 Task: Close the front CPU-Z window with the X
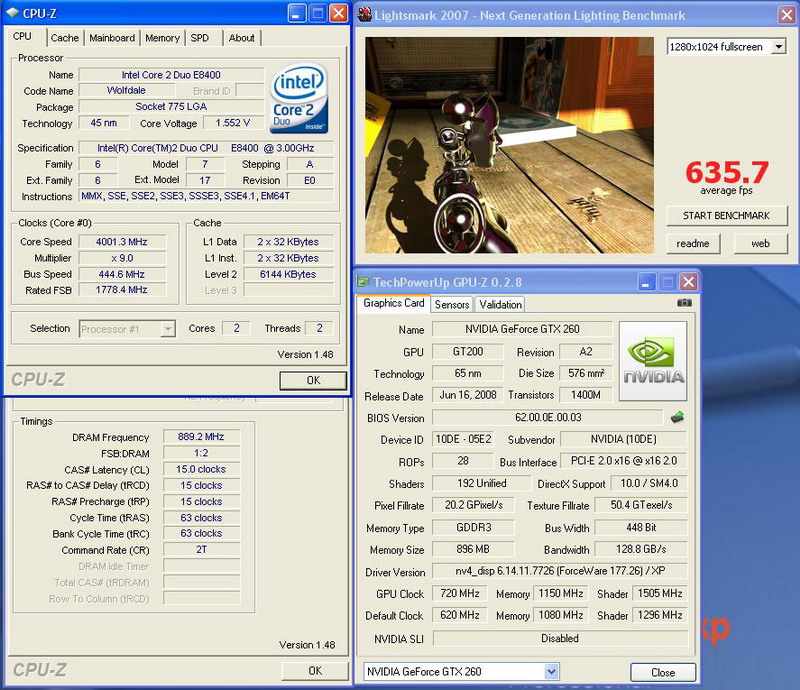338,13
